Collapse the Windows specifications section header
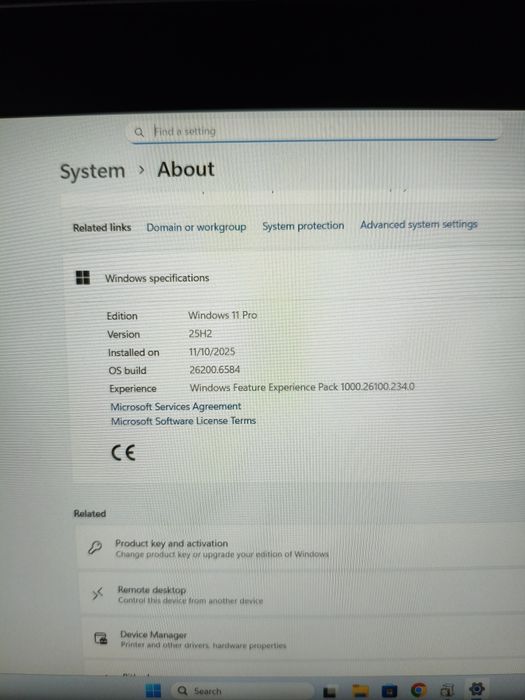The image size is (525, 700). (295, 278)
